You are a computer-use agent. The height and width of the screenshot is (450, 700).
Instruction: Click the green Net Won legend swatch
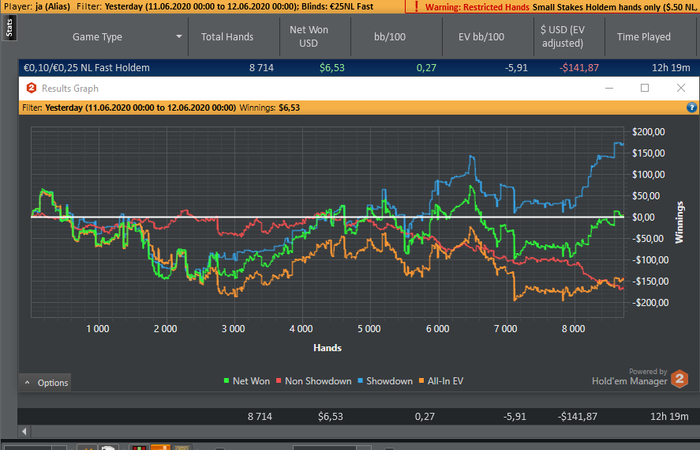click(226, 381)
